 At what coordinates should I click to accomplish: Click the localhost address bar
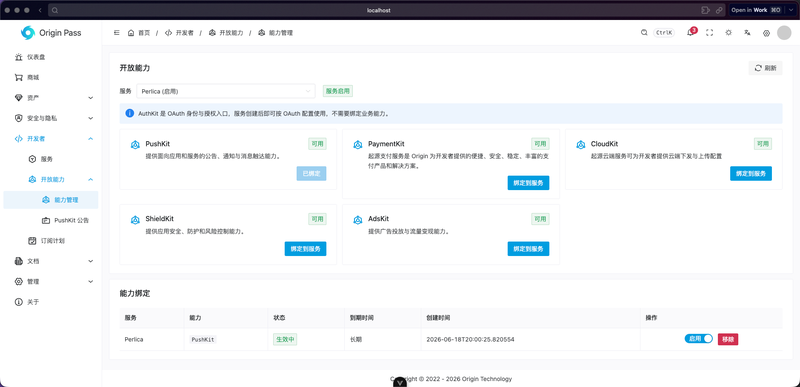click(x=379, y=10)
